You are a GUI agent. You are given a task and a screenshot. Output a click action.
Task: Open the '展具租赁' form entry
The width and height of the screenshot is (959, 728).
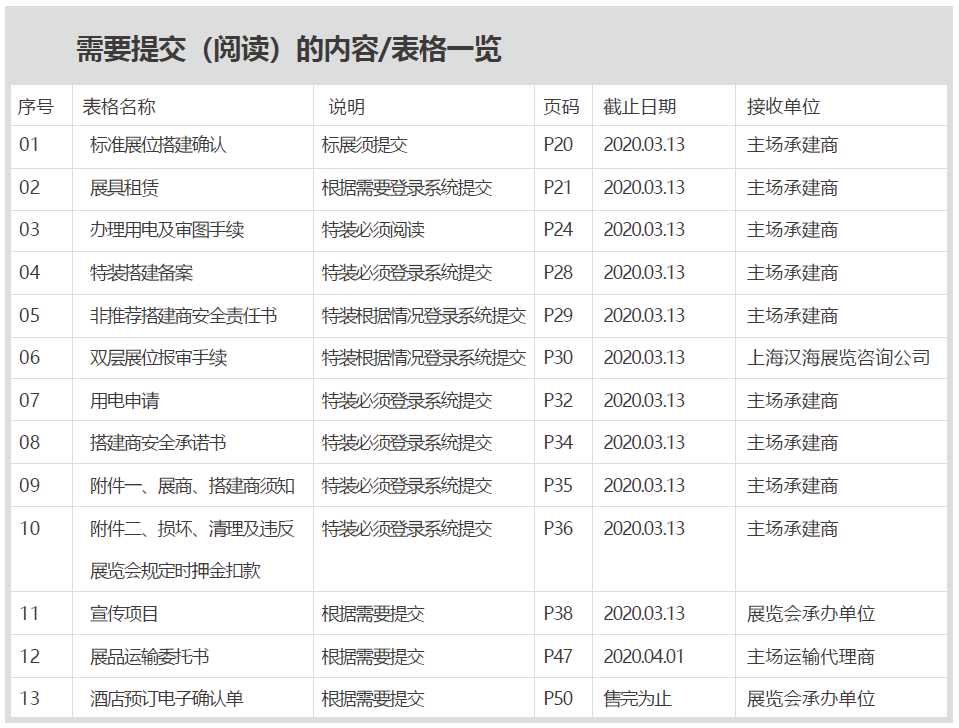(x=124, y=188)
